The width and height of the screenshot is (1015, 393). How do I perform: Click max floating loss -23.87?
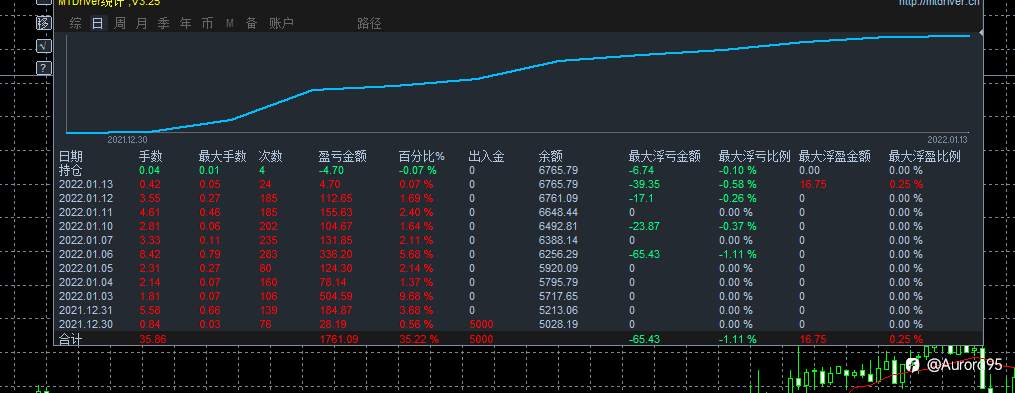pos(644,227)
